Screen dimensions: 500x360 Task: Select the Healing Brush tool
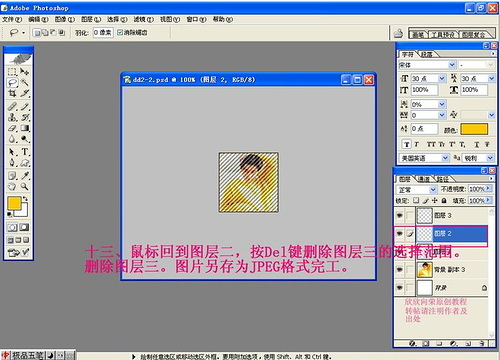pyautogui.click(x=12, y=107)
